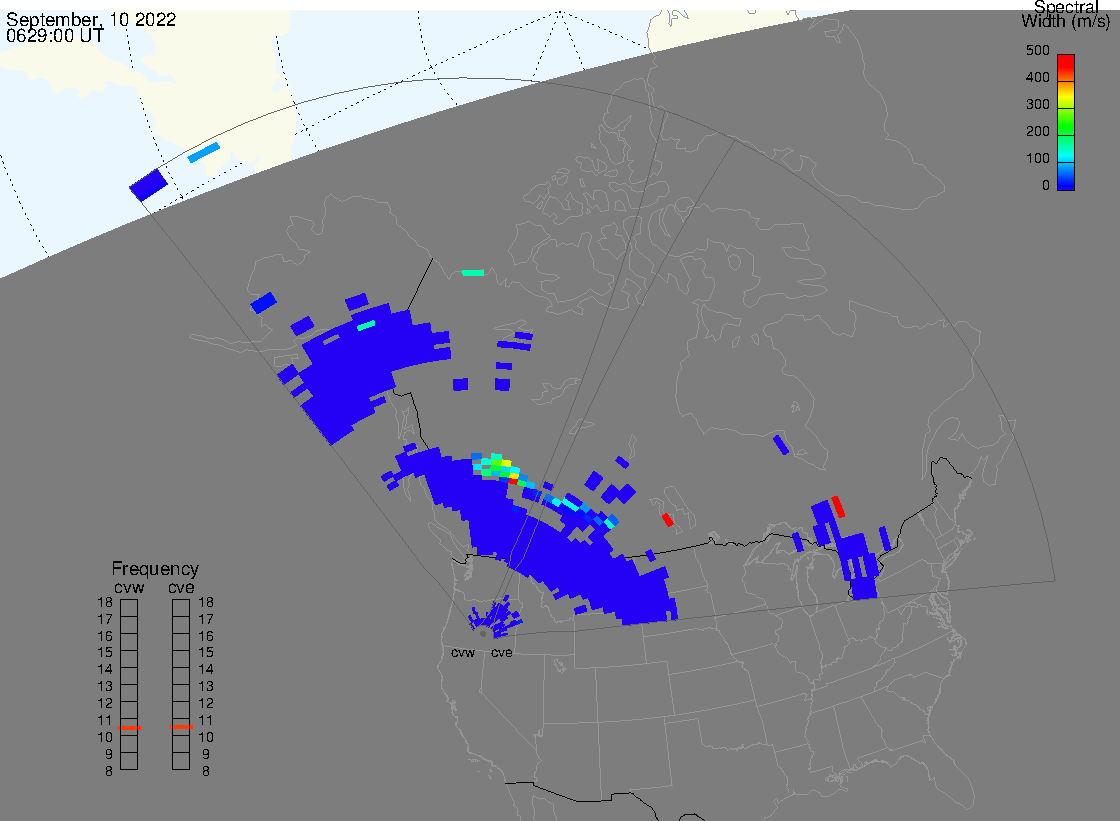The width and height of the screenshot is (1120, 821).
Task: Click the 'Frequency' legend heading
Action: coord(155,569)
